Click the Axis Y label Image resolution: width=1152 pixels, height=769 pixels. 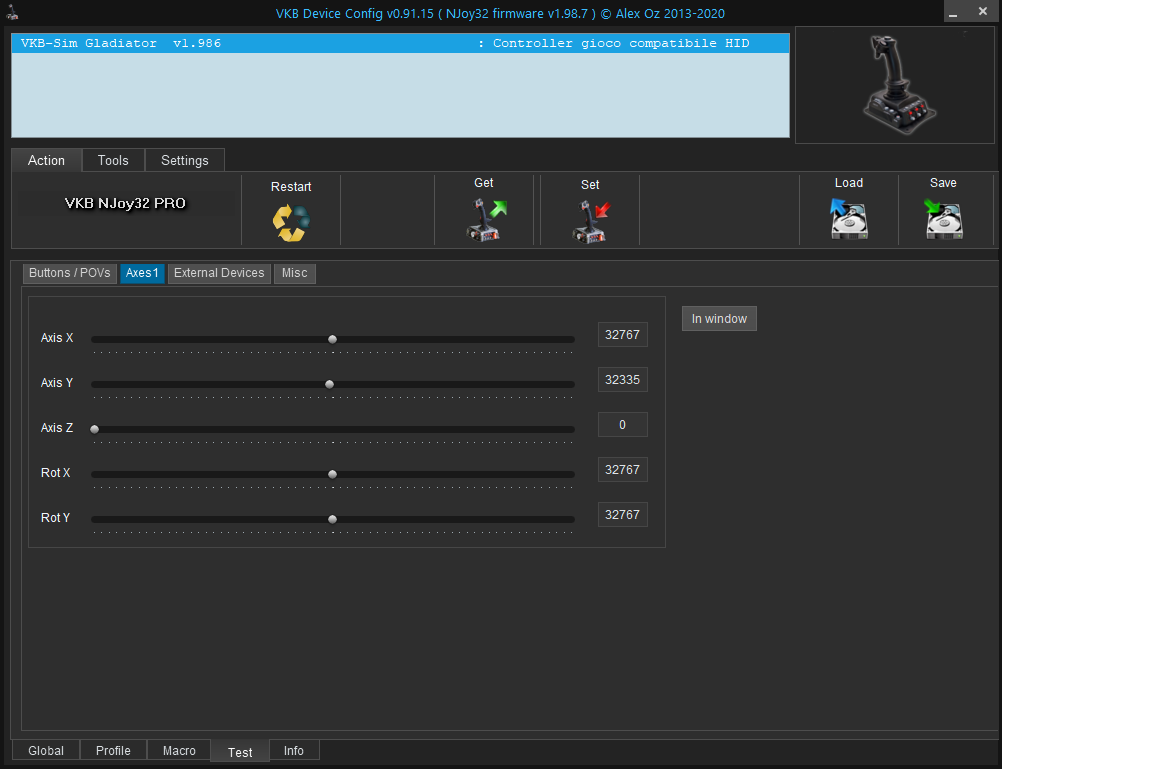57,383
